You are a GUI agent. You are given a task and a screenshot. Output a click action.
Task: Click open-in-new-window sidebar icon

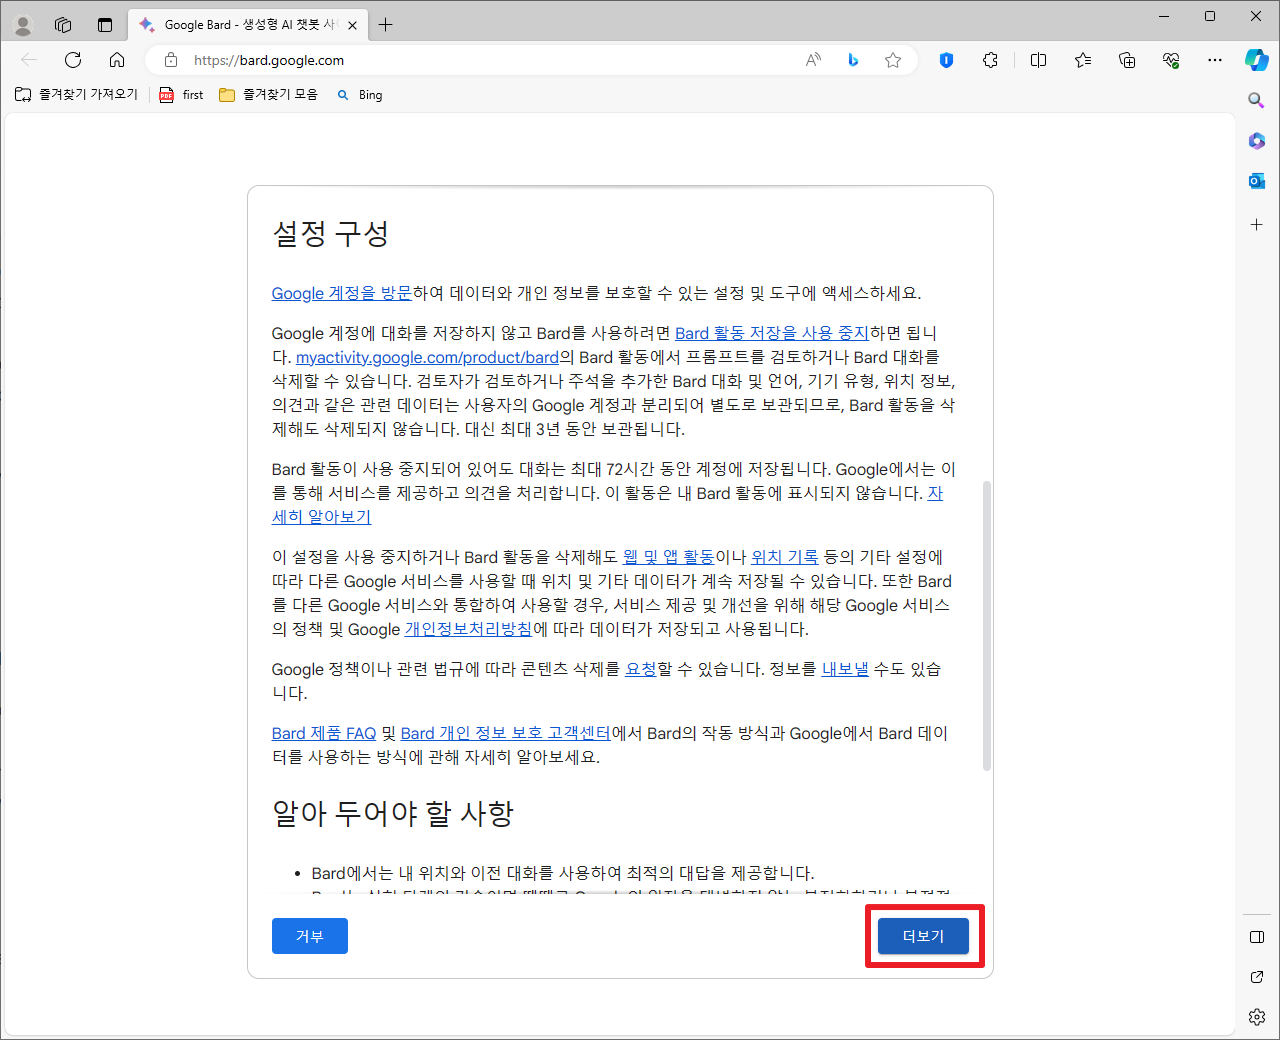(1257, 977)
